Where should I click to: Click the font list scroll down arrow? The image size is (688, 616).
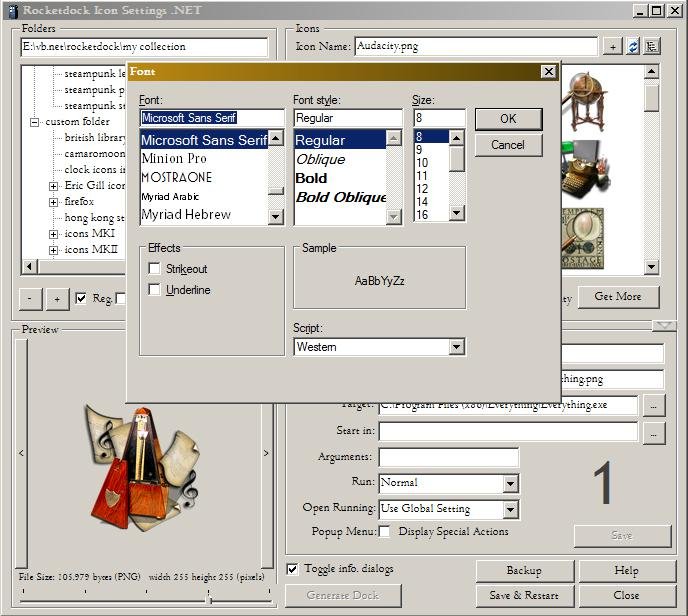(276, 216)
